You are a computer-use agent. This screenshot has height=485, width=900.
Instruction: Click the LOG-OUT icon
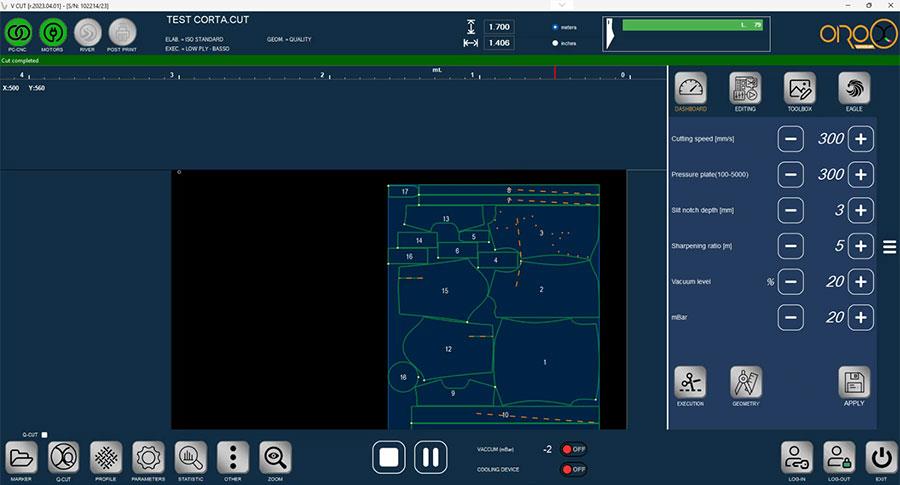[839, 457]
